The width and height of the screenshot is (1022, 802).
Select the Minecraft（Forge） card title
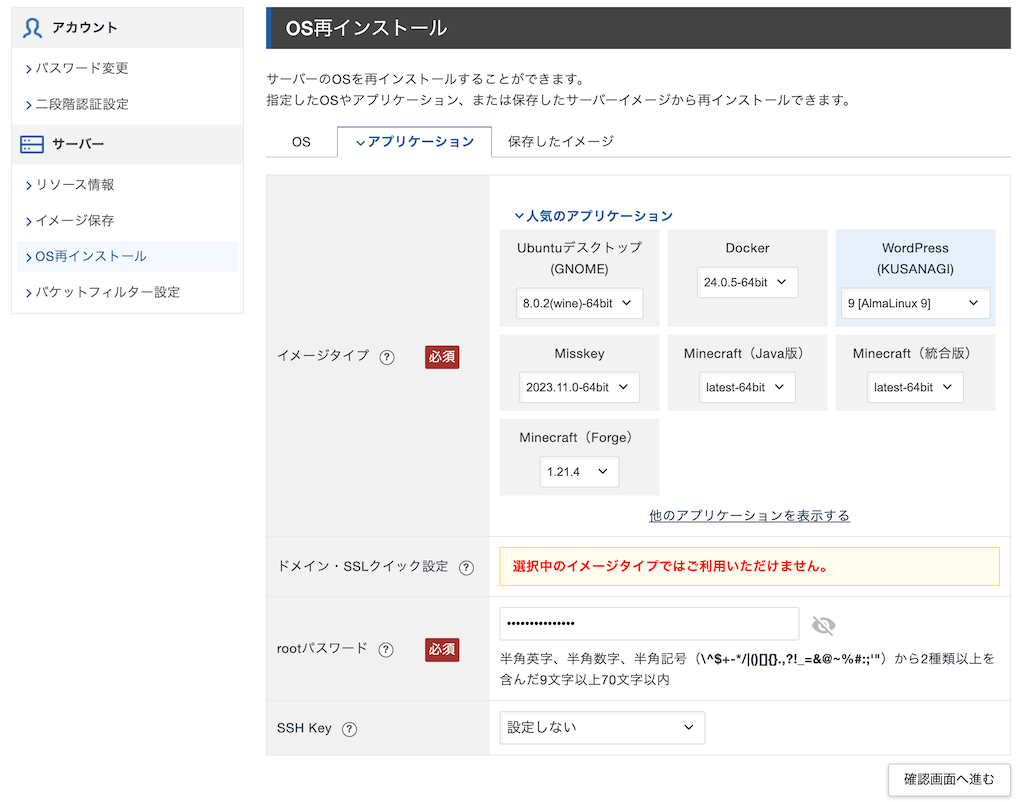point(579,438)
